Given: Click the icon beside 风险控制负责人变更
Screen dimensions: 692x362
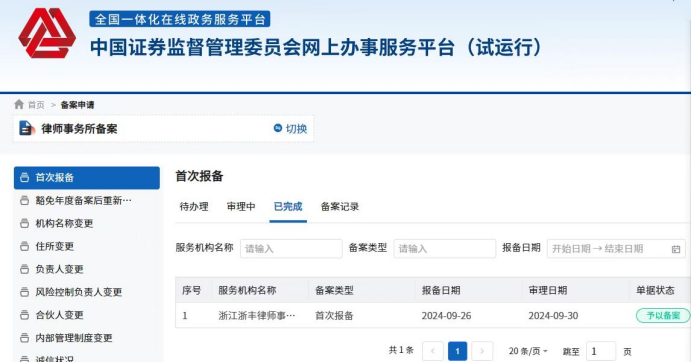Looking at the screenshot, I should pyautogui.click(x=25, y=292).
